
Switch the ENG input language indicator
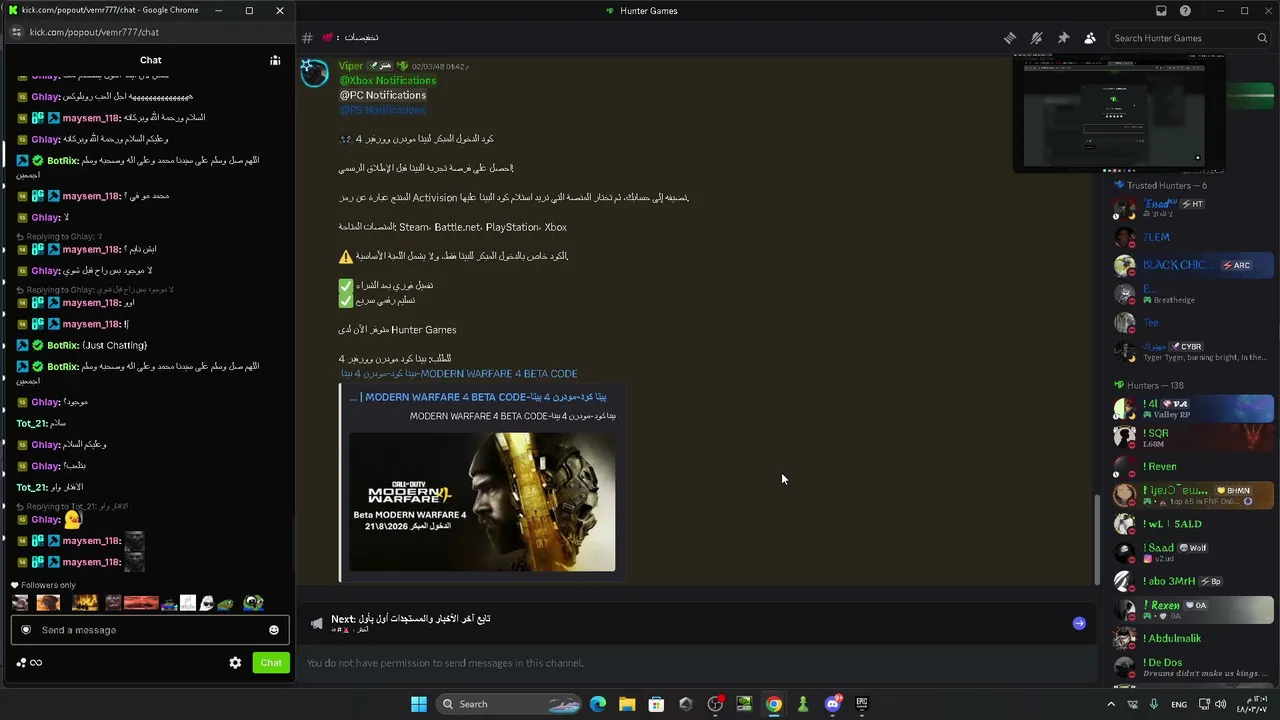1179,704
